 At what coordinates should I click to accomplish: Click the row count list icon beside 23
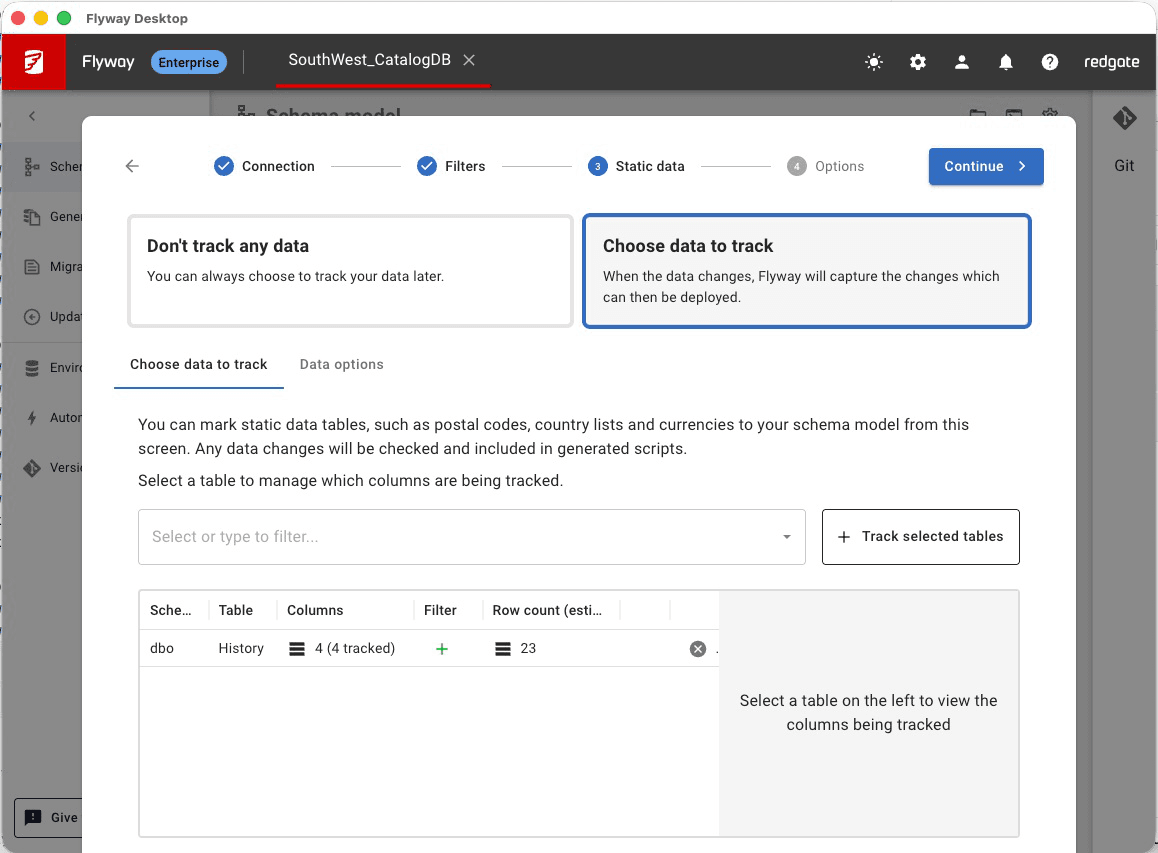(503, 648)
